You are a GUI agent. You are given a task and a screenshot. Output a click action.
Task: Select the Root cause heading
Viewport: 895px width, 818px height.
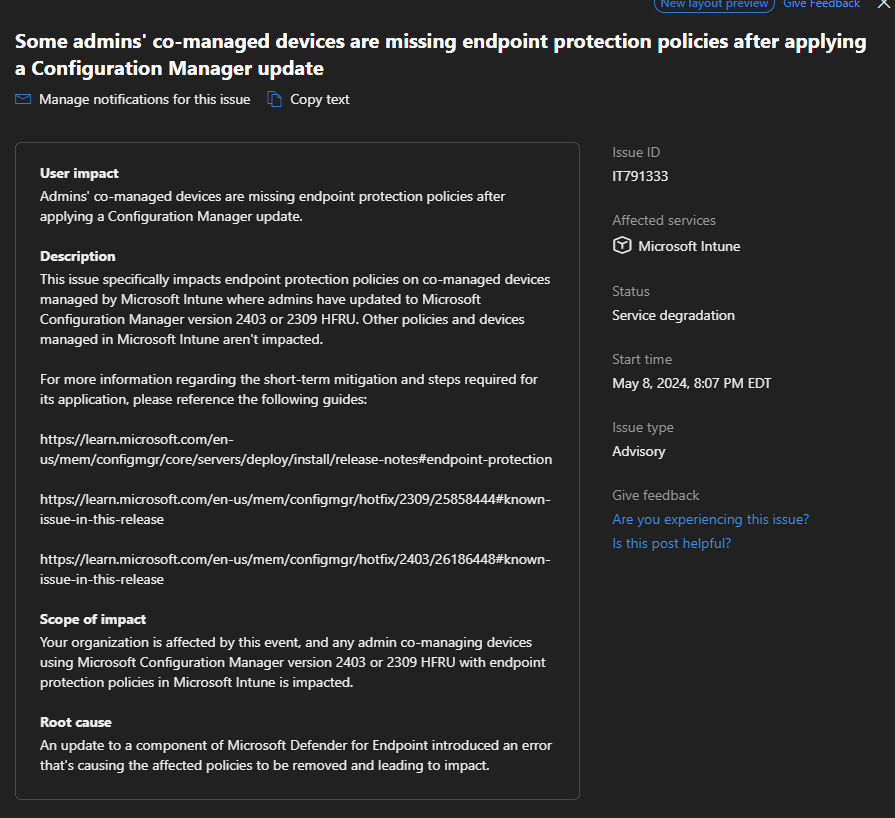[x=76, y=722]
